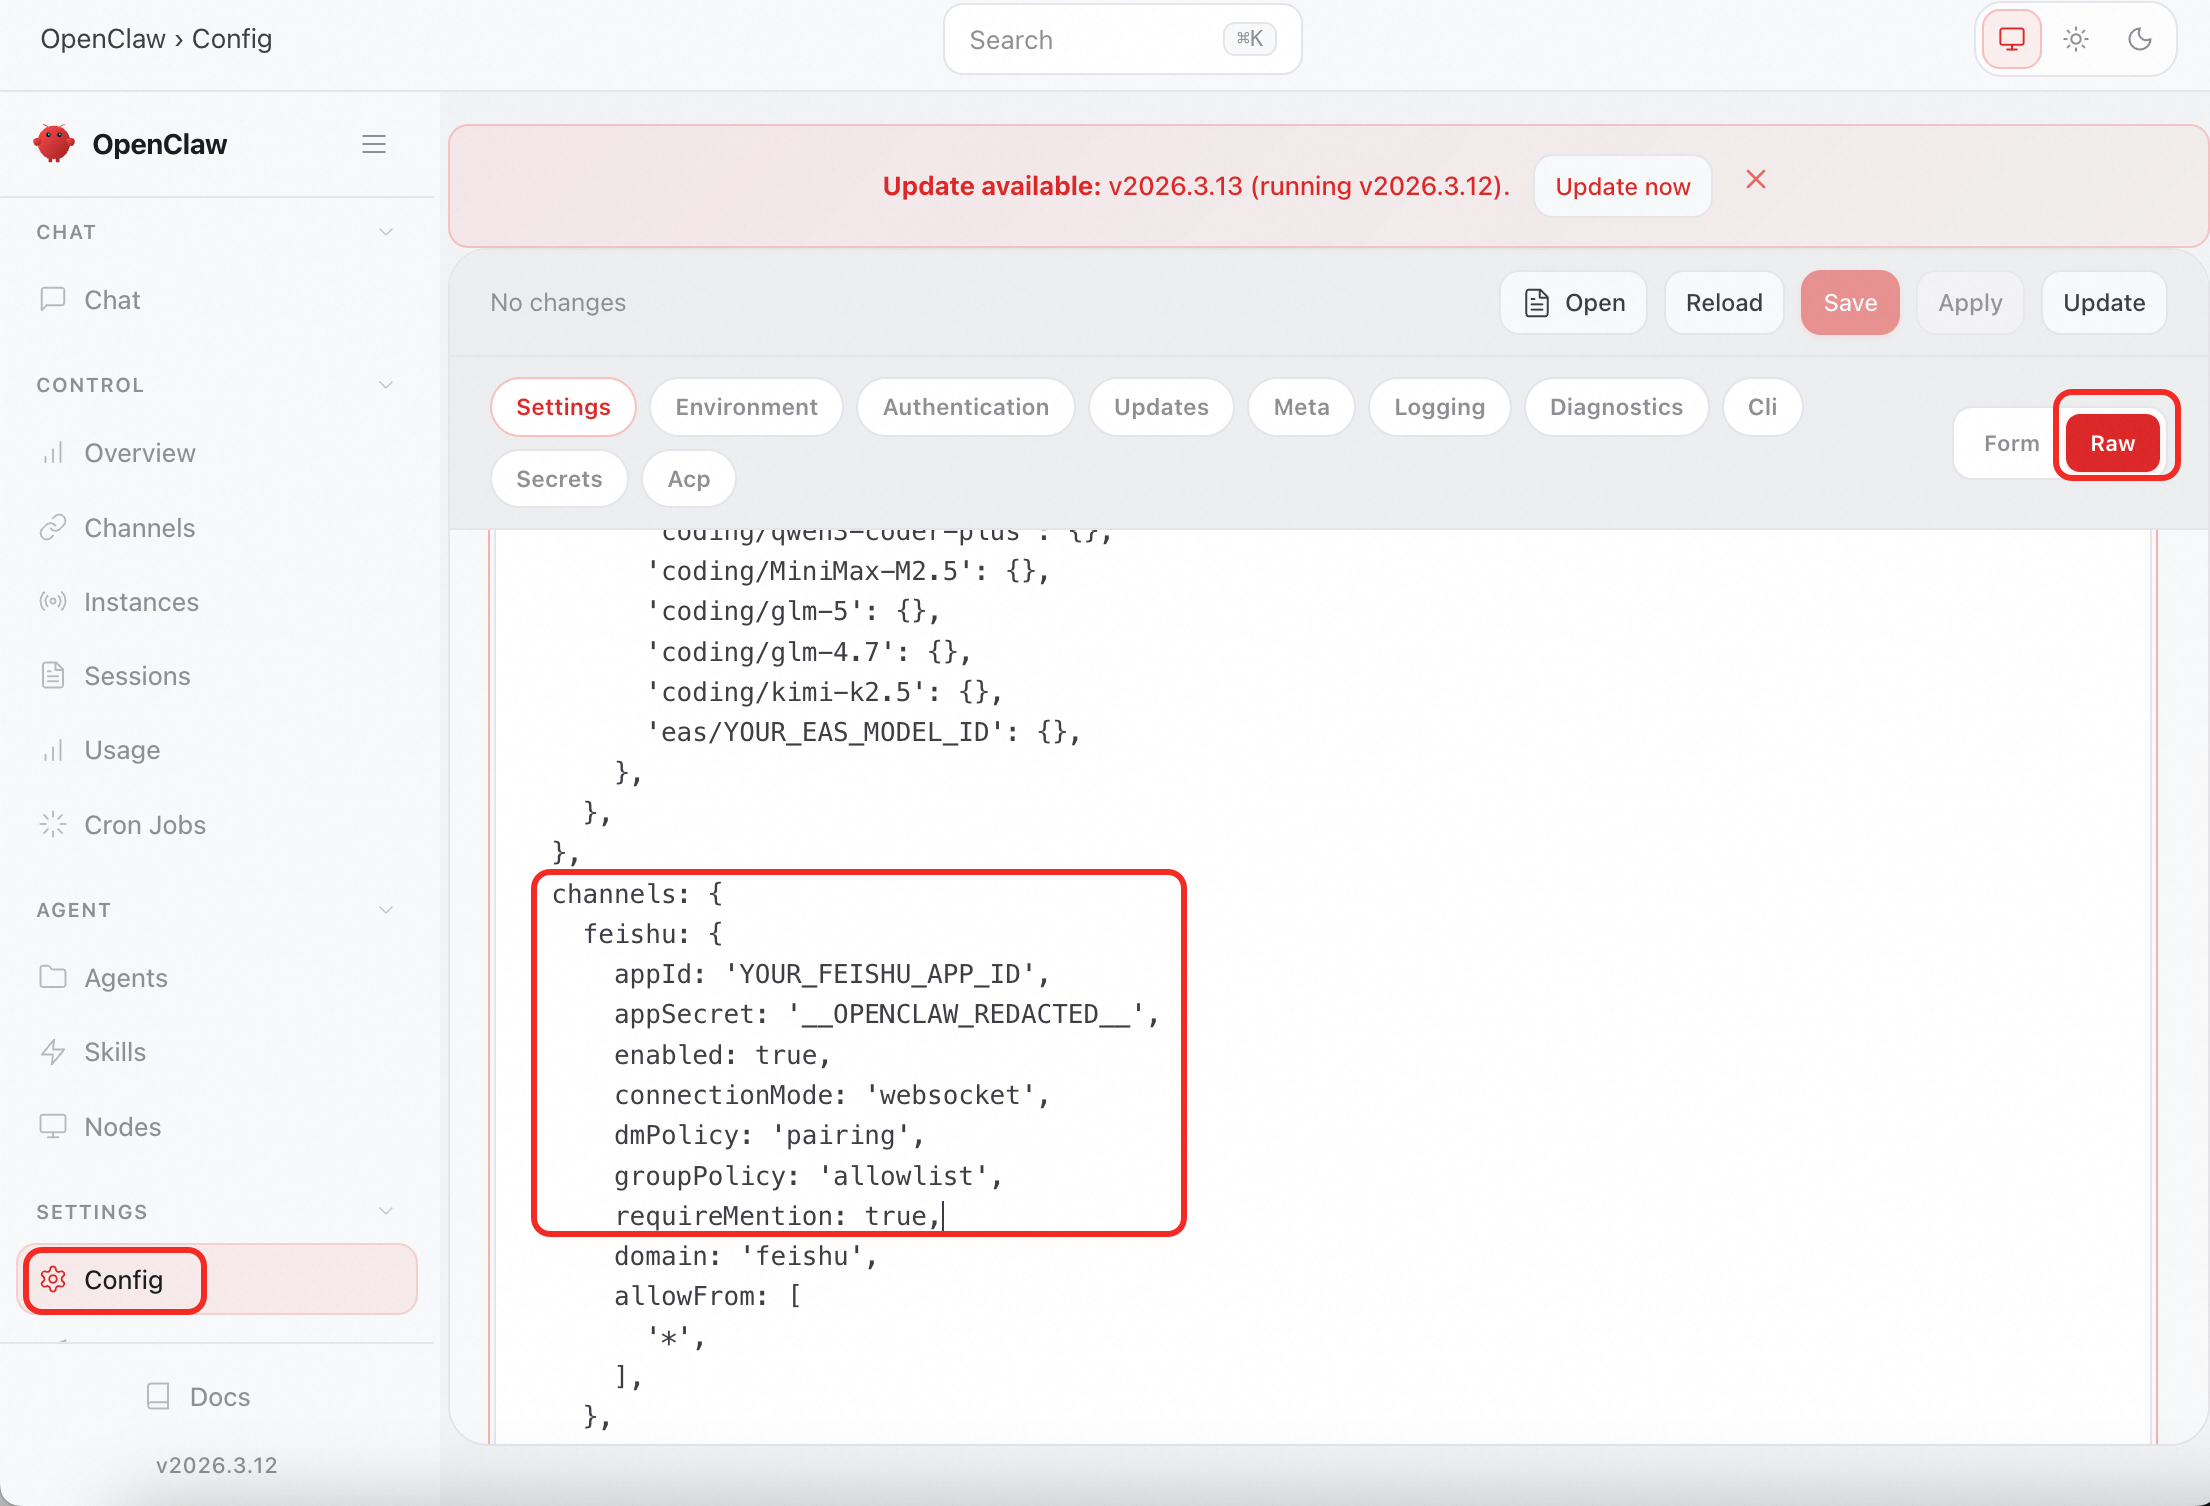The image size is (2210, 1506).
Task: Navigate to Channels page
Action: tap(217, 527)
